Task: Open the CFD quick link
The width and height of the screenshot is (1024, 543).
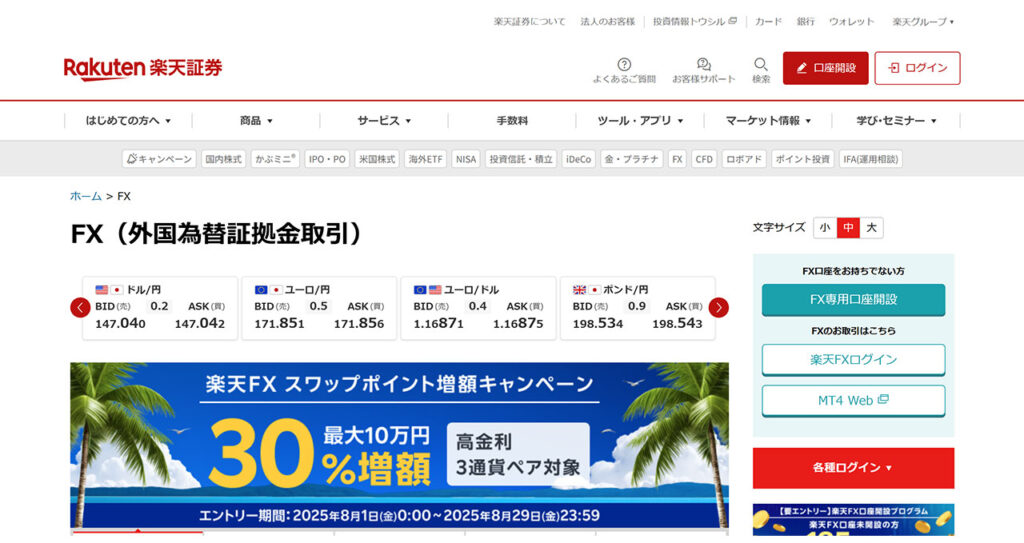Action: point(704,159)
